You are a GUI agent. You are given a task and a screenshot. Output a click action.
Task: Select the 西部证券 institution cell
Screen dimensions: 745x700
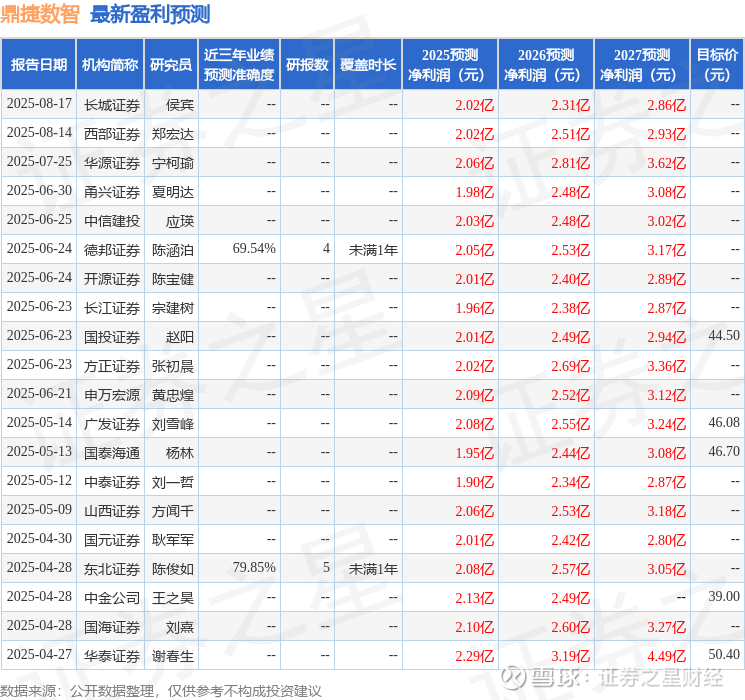tap(112, 134)
